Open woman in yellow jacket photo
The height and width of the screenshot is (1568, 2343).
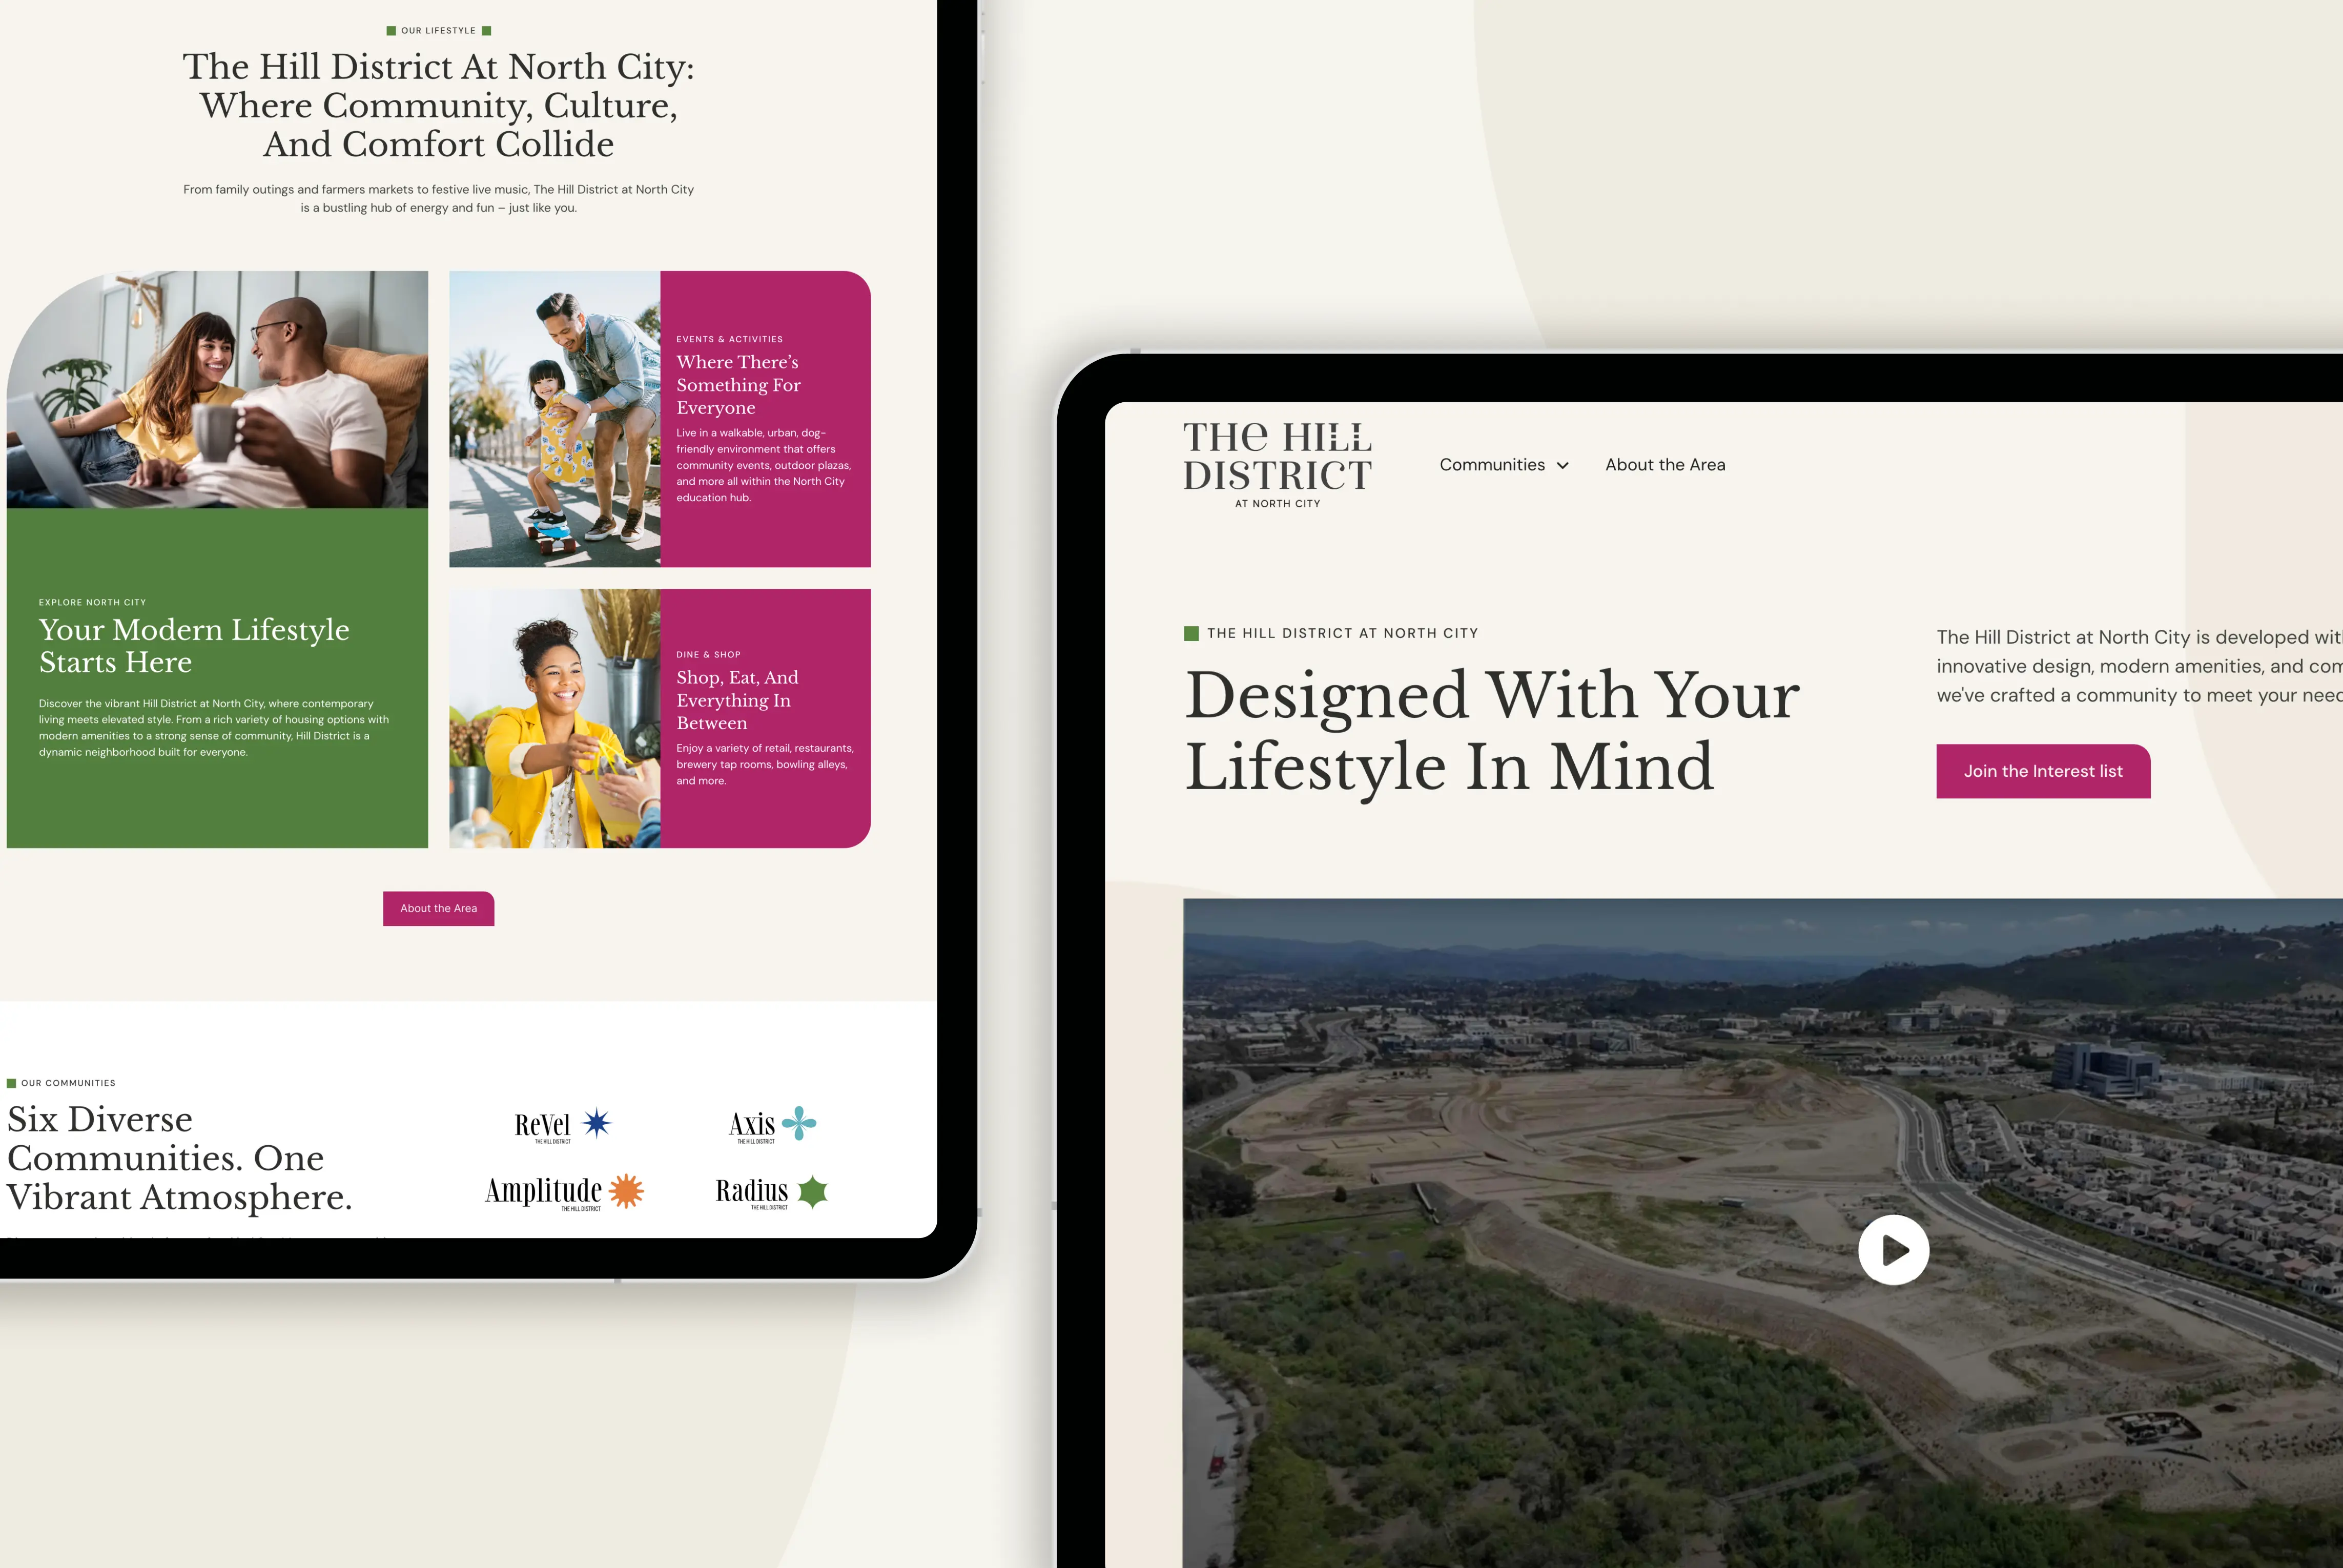(555, 718)
